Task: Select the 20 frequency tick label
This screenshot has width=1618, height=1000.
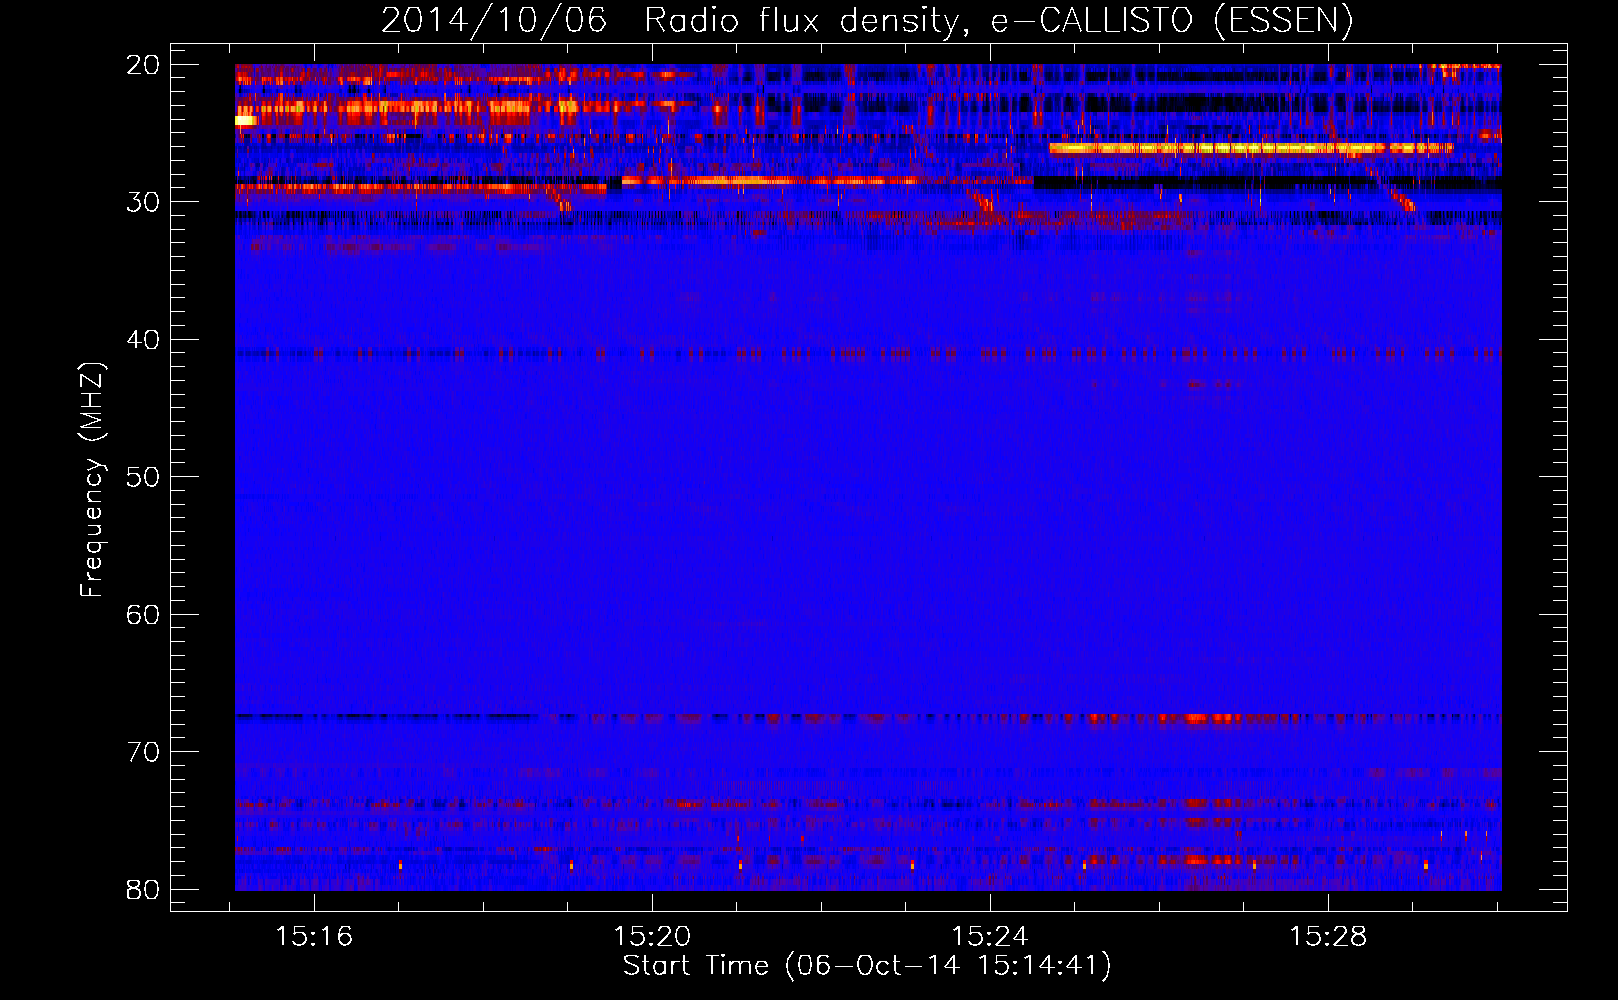Action: pyautogui.click(x=144, y=65)
